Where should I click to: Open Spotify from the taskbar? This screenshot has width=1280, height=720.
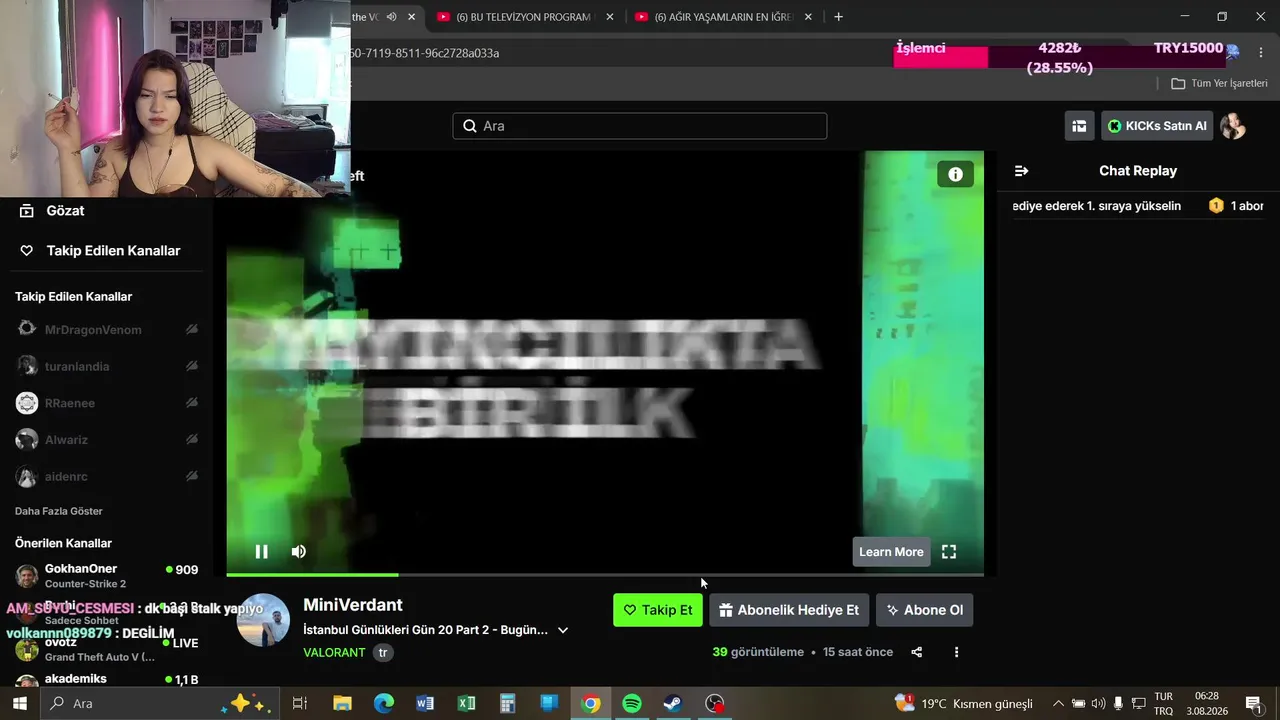pos(632,704)
